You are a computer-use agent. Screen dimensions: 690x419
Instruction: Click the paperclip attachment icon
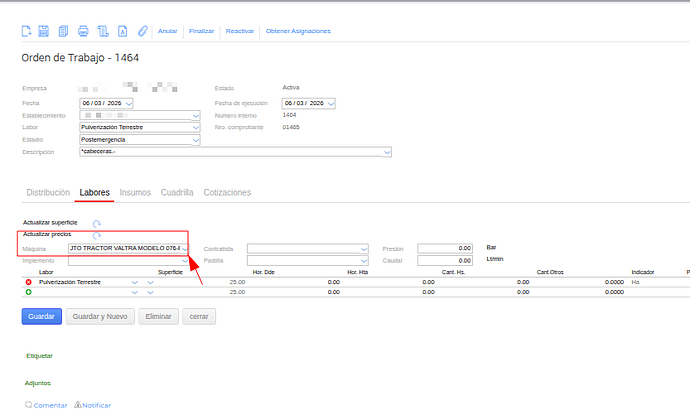[x=142, y=31]
